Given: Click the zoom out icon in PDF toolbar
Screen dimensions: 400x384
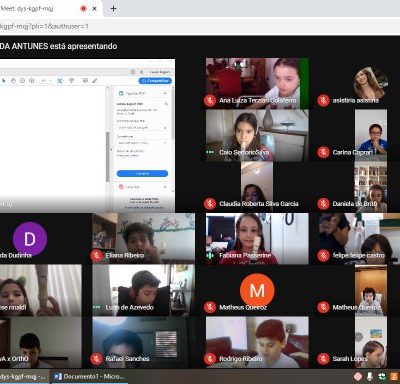Looking at the screenshot, I should [22, 81].
